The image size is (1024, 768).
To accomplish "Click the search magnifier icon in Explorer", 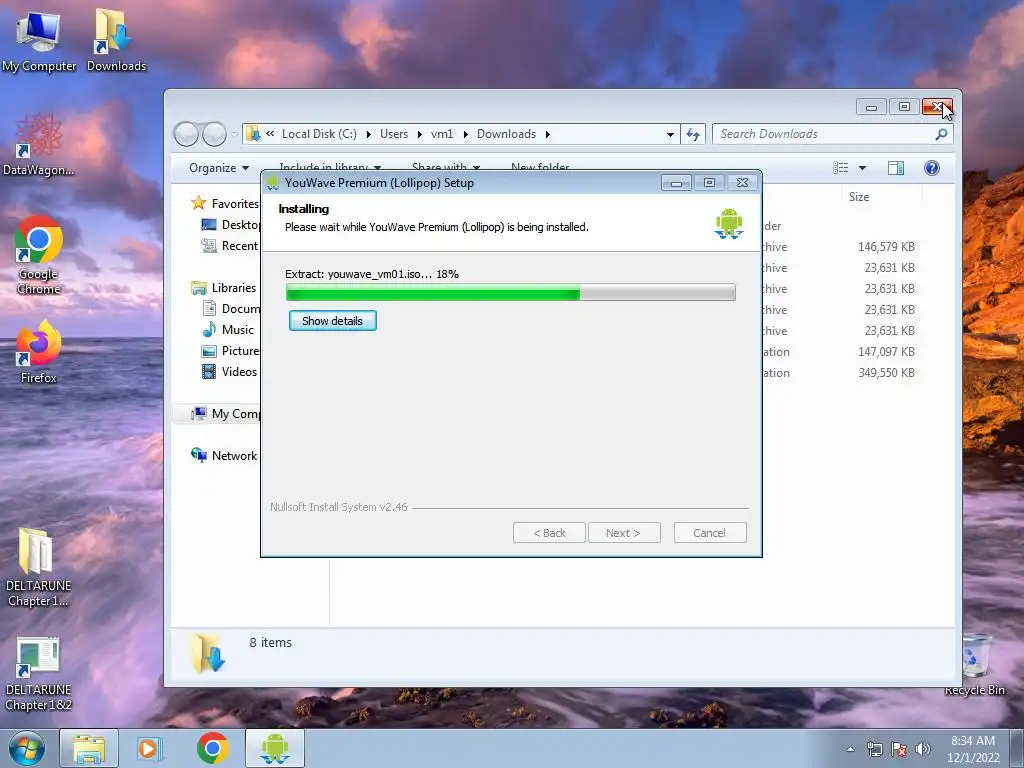I will (941, 134).
